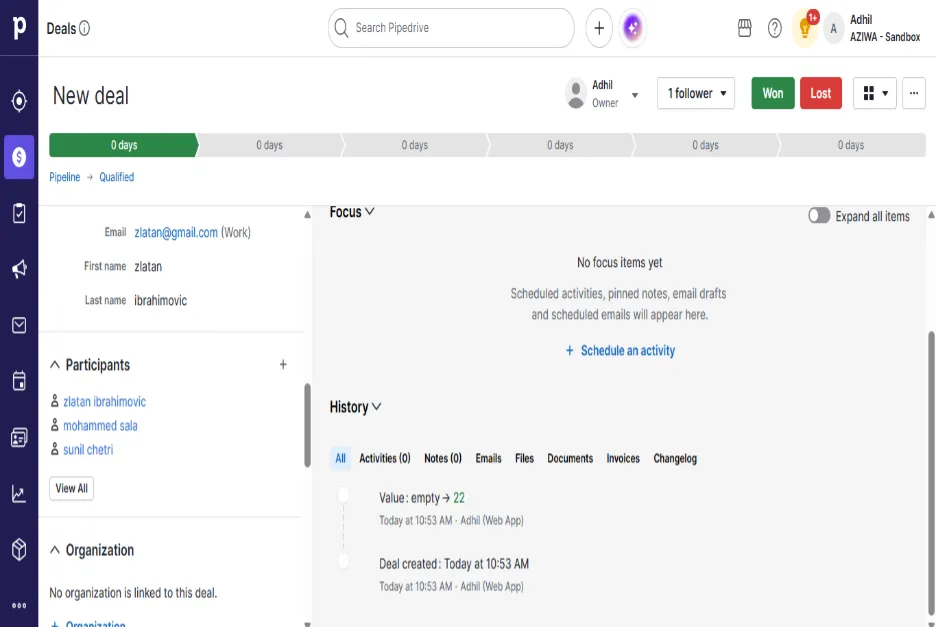Open the layout grid view dropdown
Image resolution: width=936 pixels, height=627 pixels.
(x=875, y=93)
